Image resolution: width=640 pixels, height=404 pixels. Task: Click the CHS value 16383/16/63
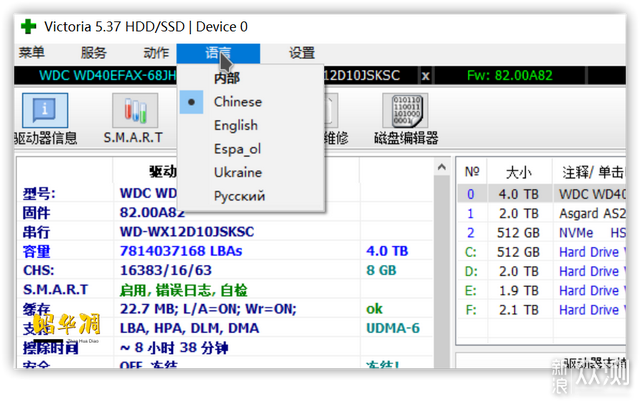point(166,270)
